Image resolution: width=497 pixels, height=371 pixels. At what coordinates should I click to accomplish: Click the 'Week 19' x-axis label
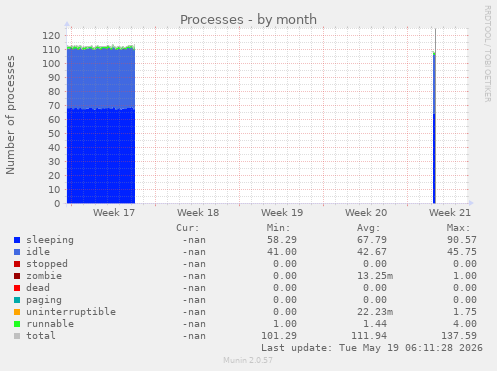pos(282,213)
